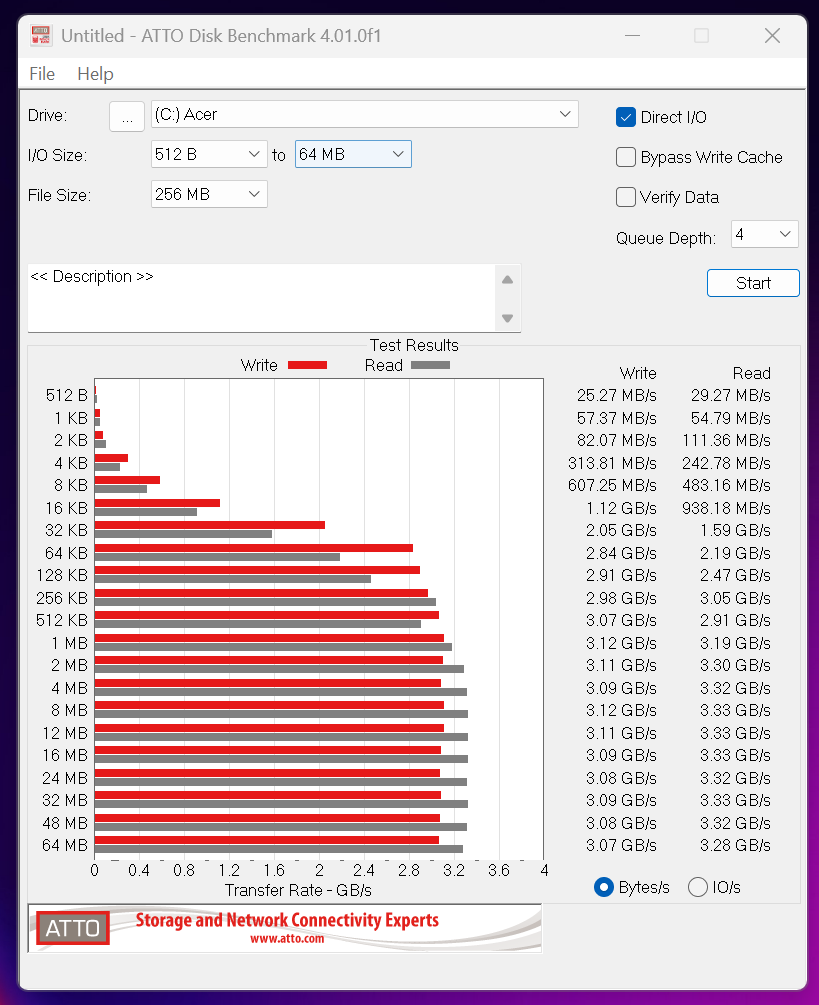
Task: Check the Verify Data box
Action: (x=626, y=197)
